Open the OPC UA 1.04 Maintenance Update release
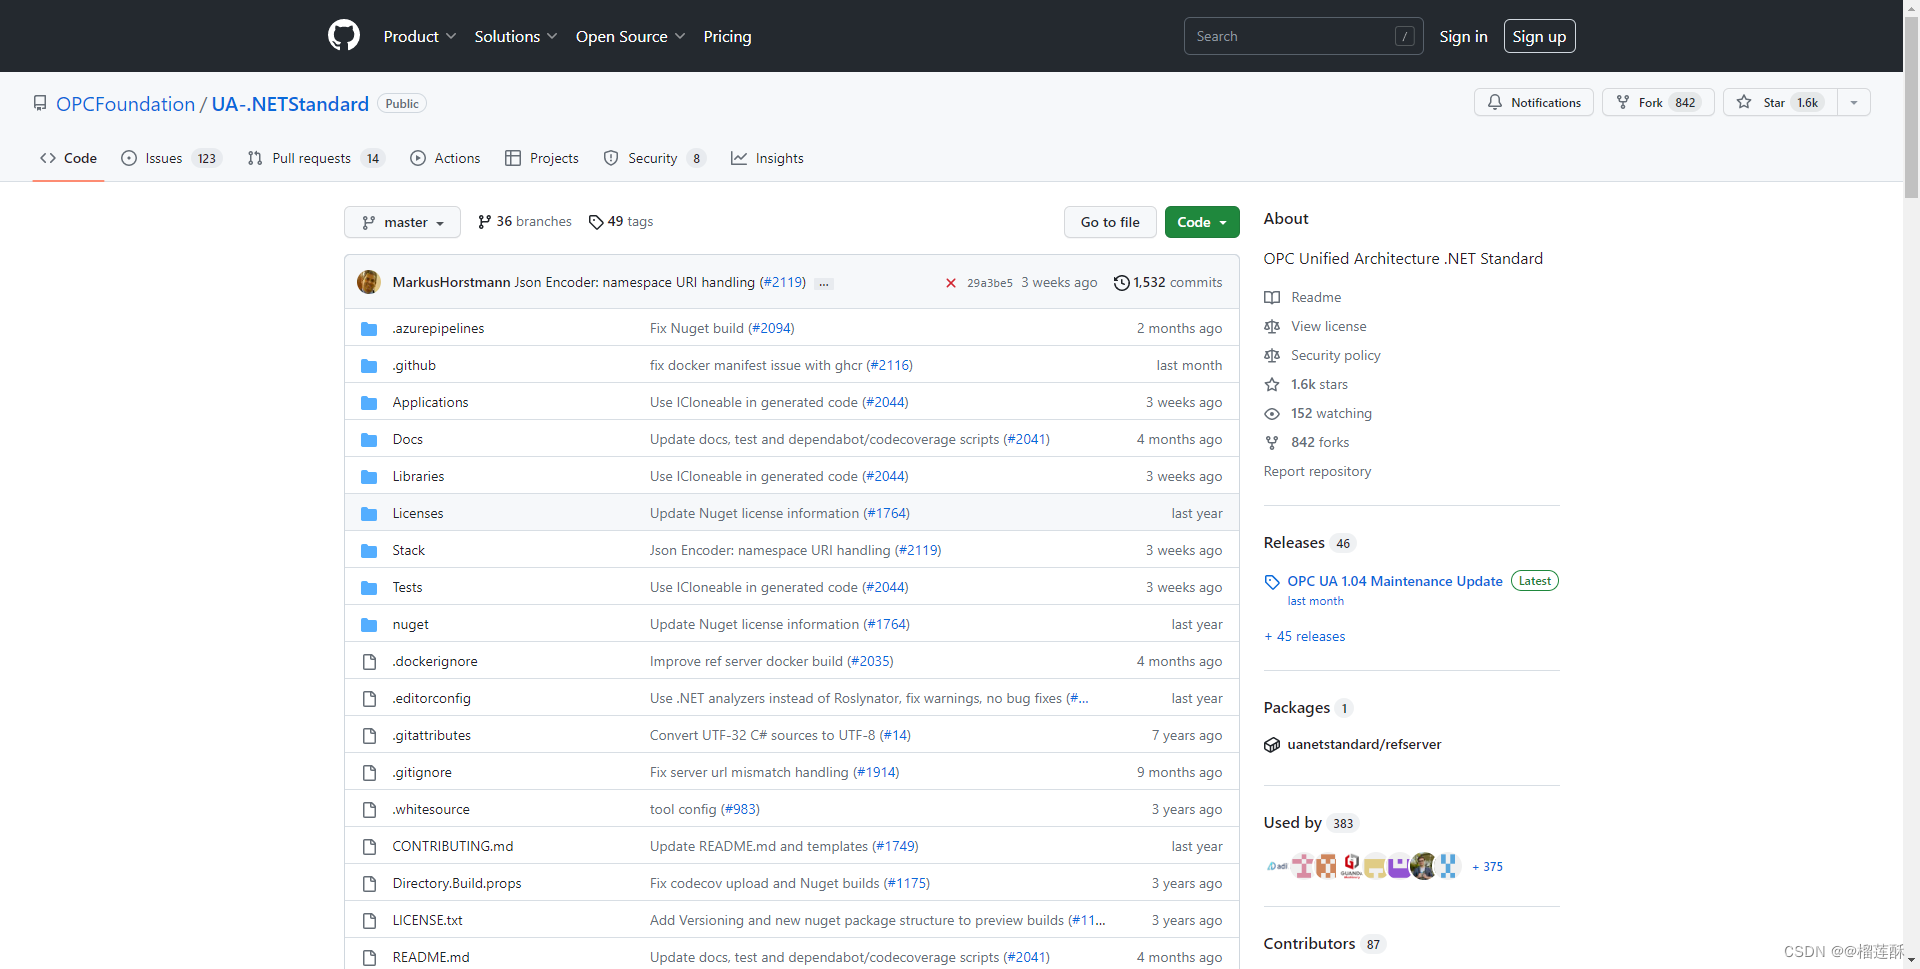Image resolution: width=1920 pixels, height=969 pixels. pos(1395,581)
